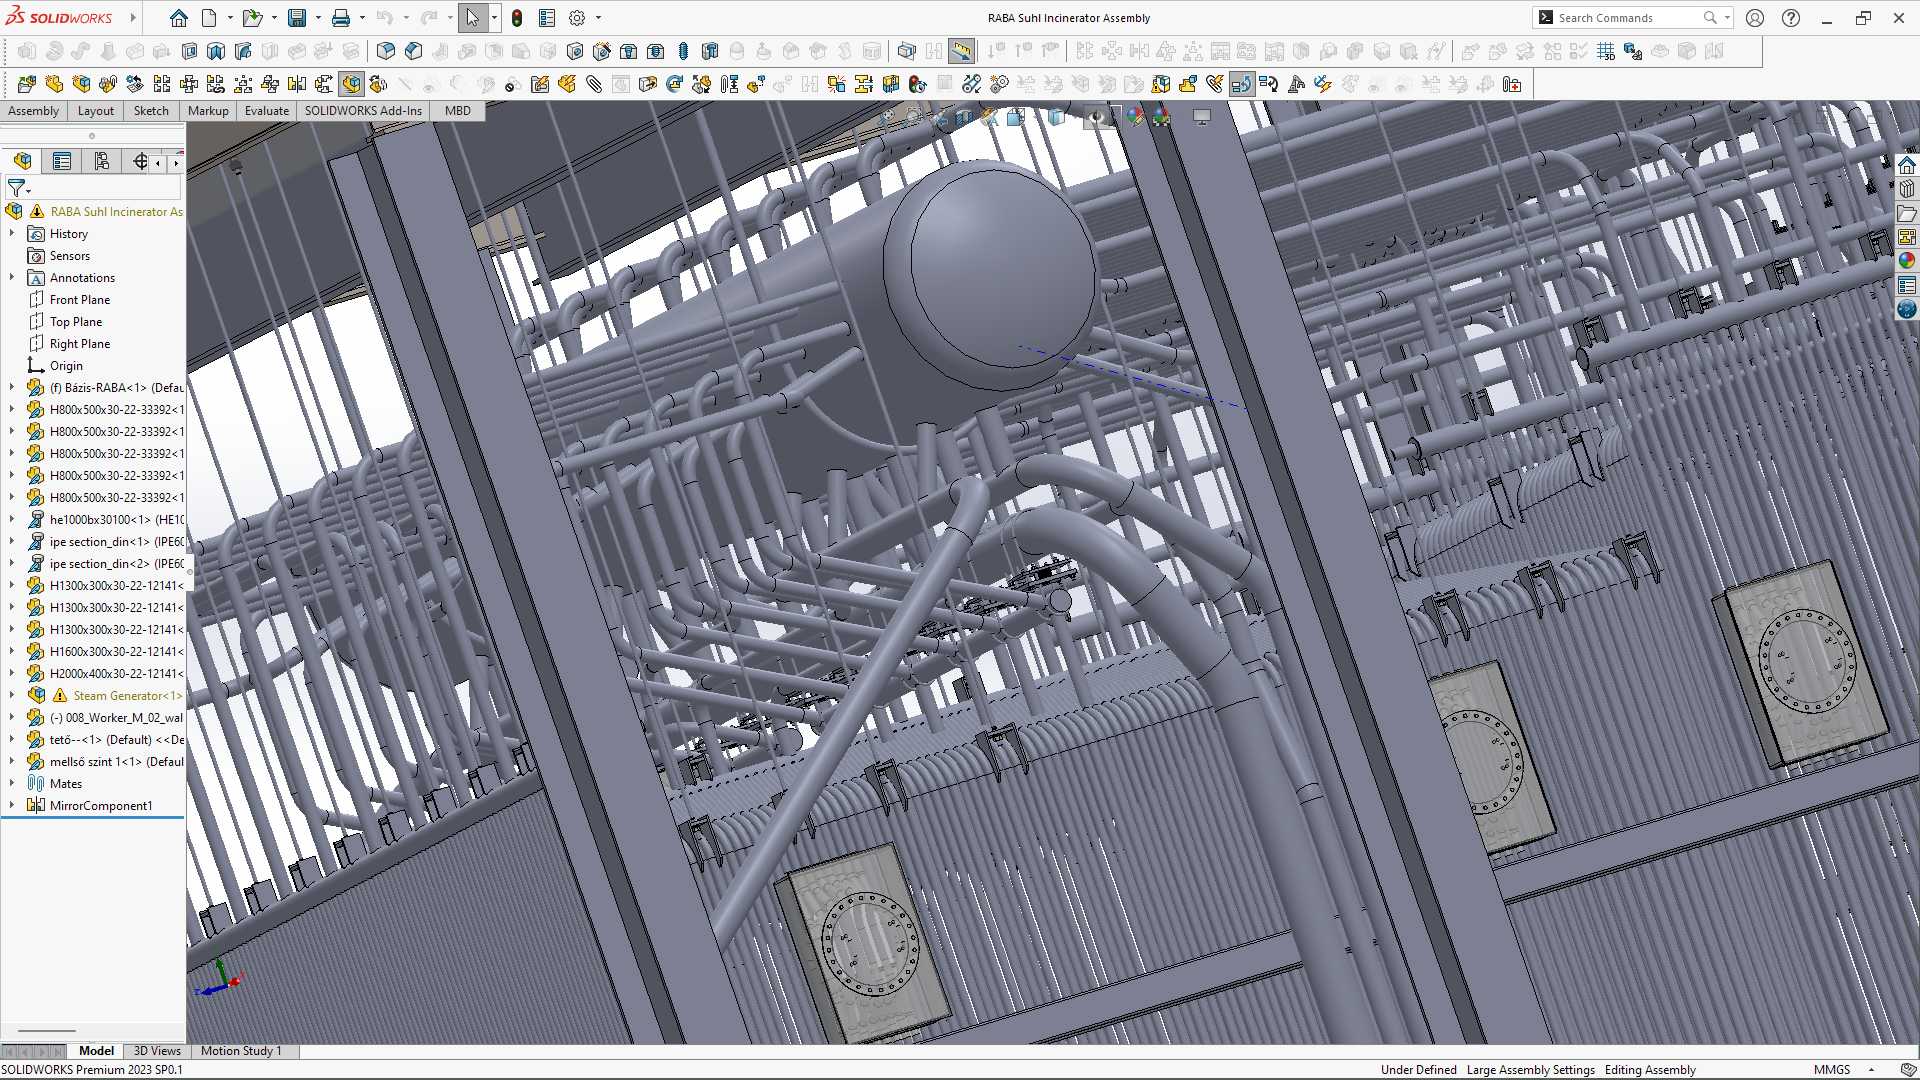
Task: Switch to the Sketch tab
Action: 151,111
